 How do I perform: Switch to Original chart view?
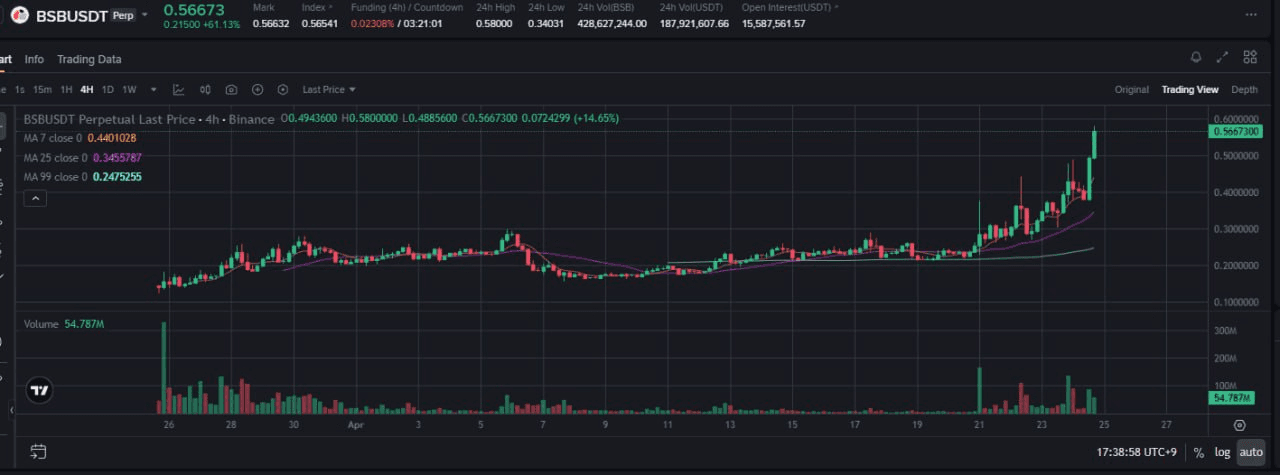click(1132, 90)
